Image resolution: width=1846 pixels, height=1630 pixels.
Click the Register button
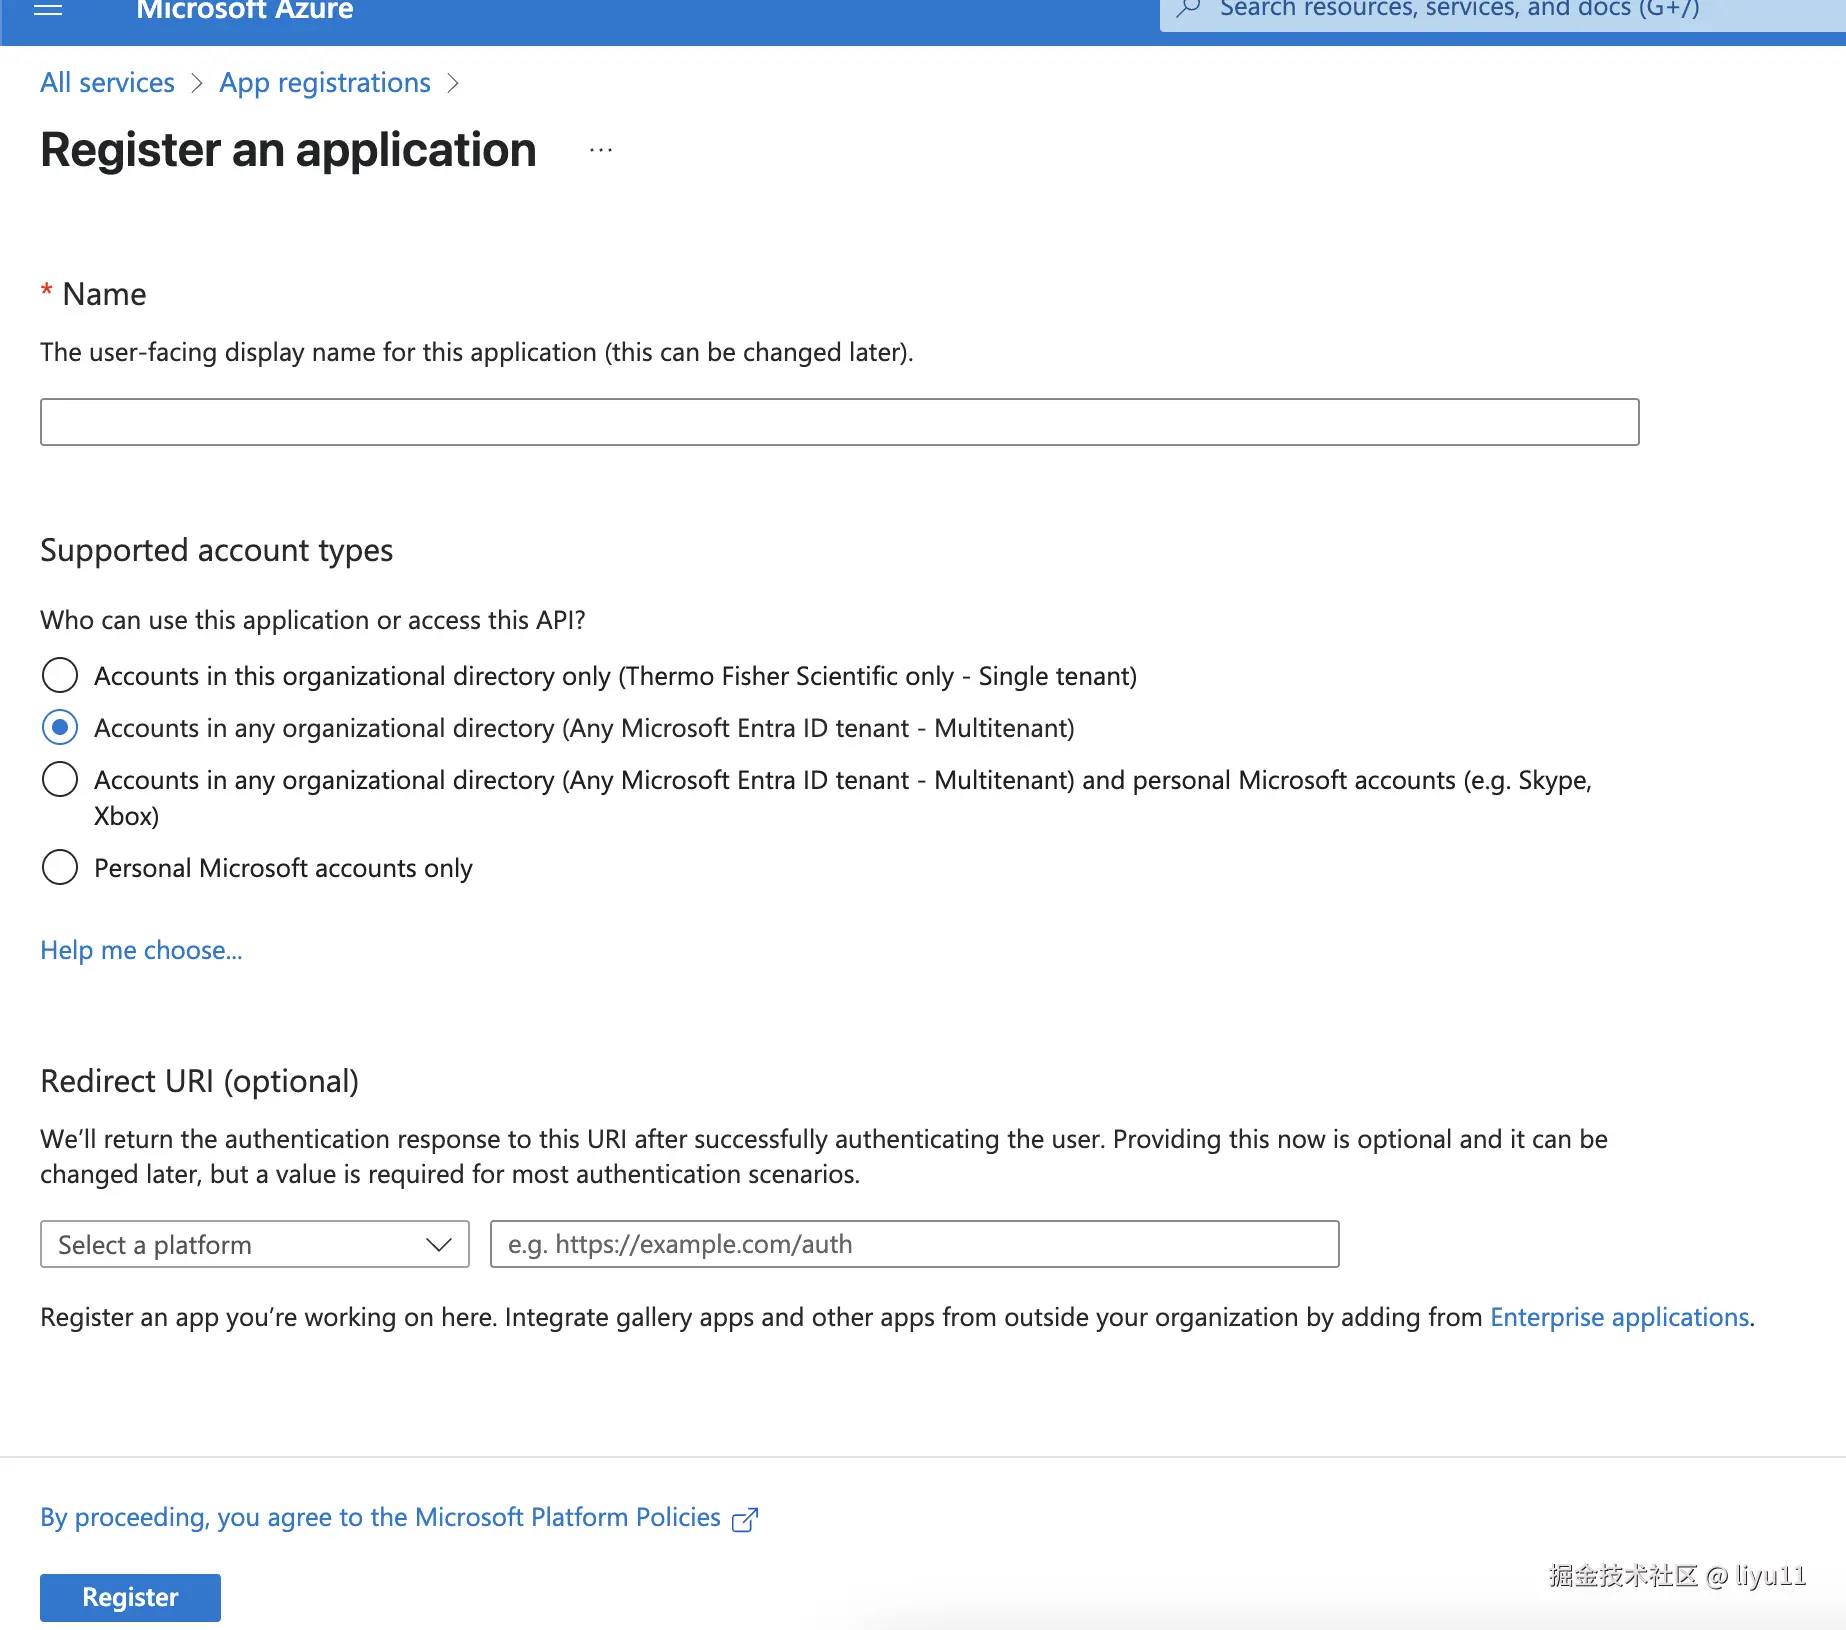point(130,1597)
